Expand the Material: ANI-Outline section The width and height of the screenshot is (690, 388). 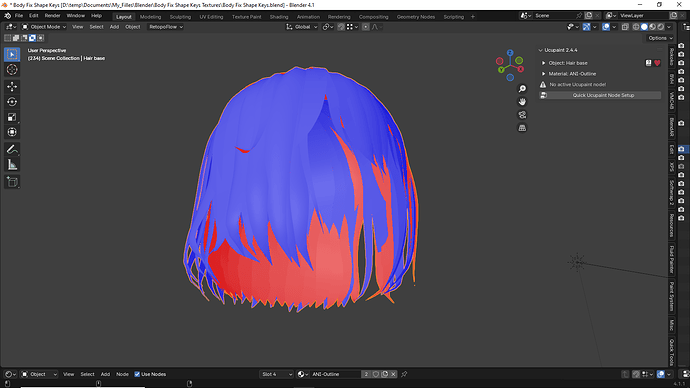543,74
